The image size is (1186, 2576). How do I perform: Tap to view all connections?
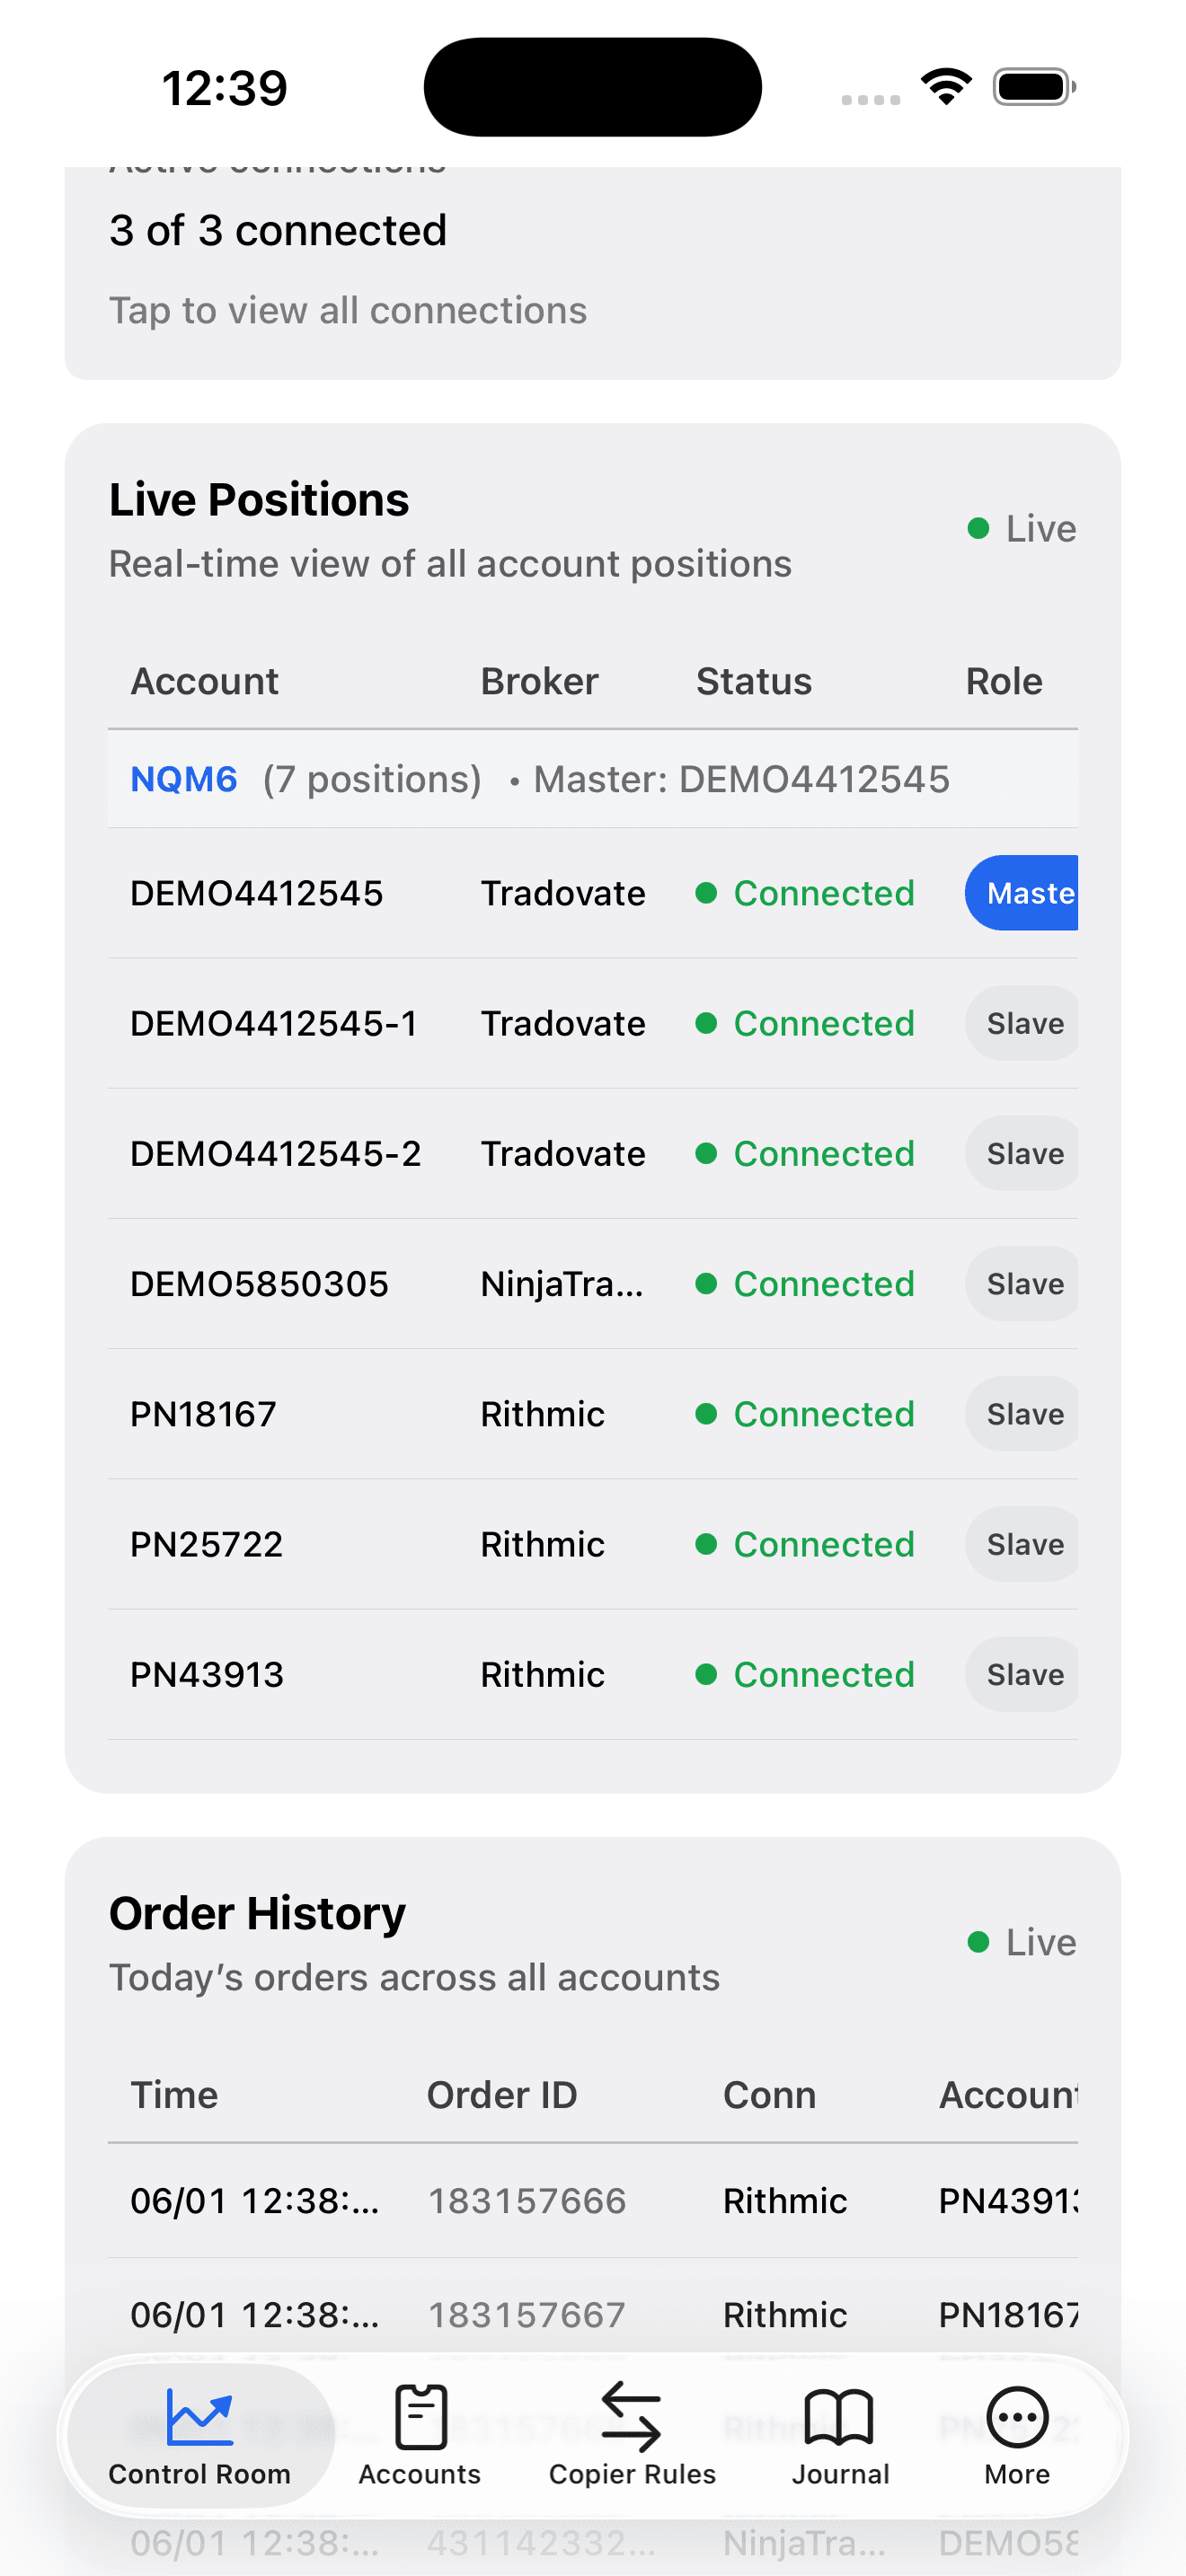[348, 310]
